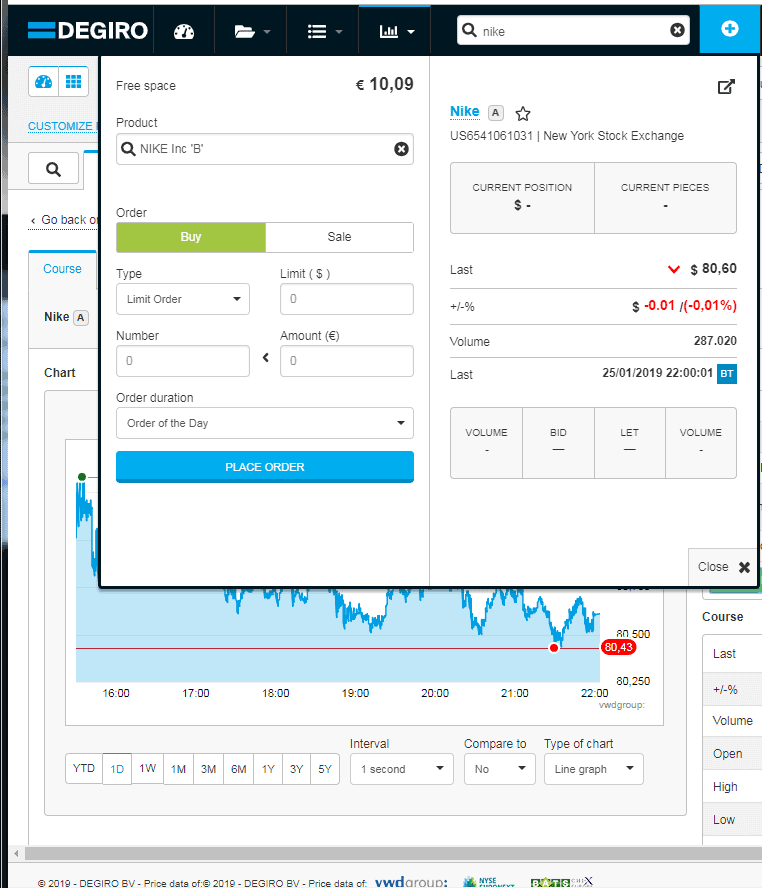The height and width of the screenshot is (888, 762).
Task: Click the PLACE ORDER button
Action: pyautogui.click(x=264, y=467)
